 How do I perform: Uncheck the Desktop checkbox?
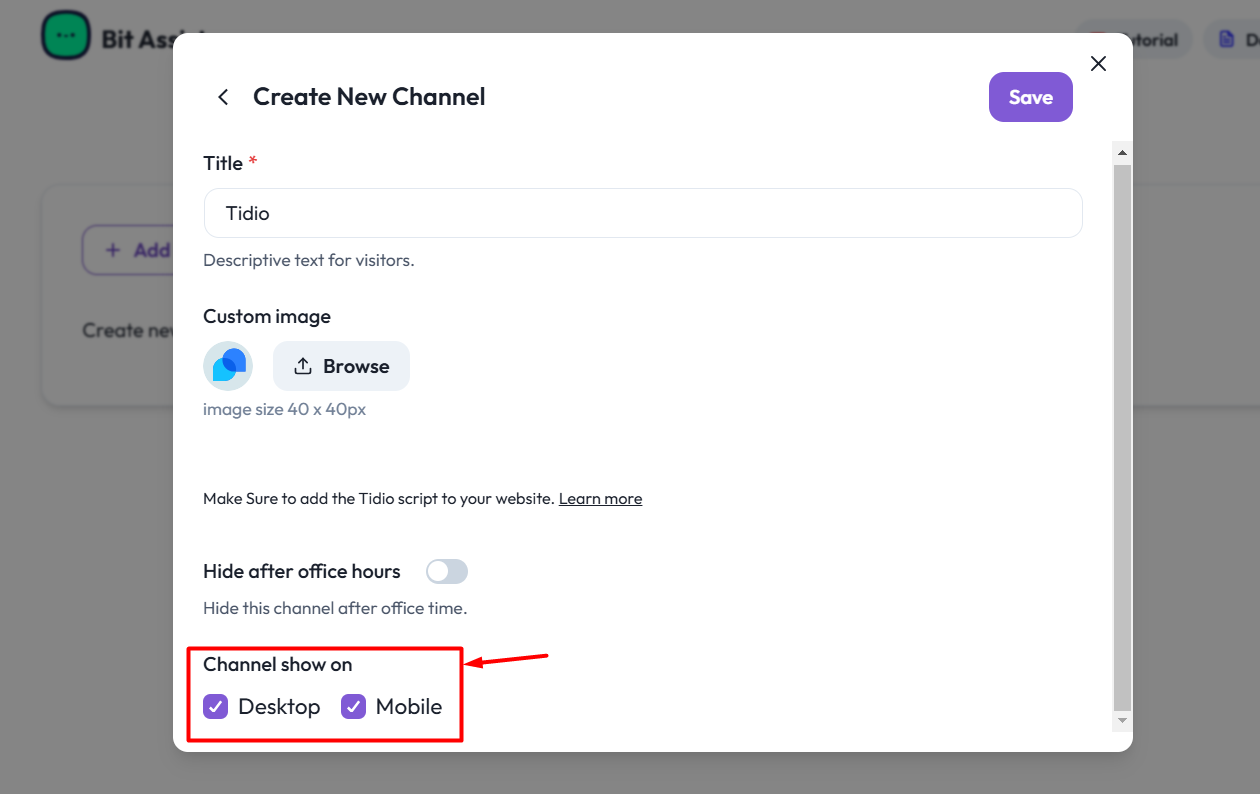click(x=216, y=707)
